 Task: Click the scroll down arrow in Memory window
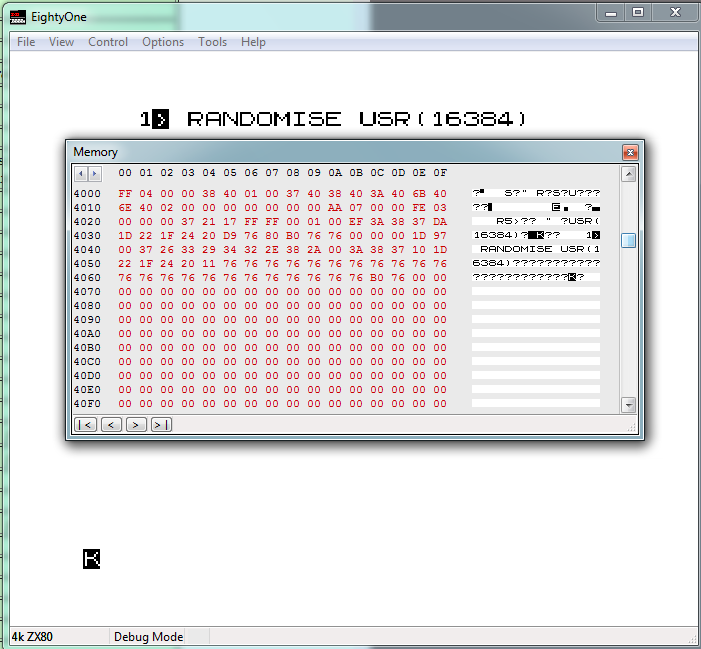tap(628, 405)
